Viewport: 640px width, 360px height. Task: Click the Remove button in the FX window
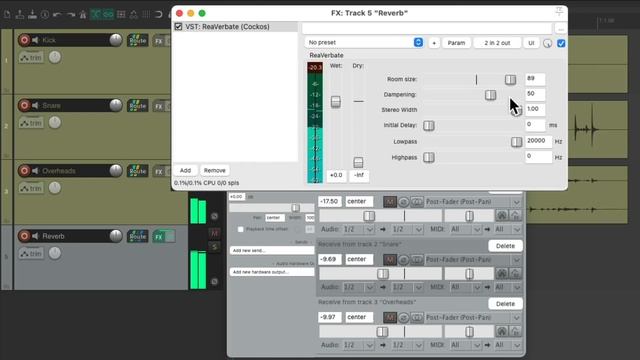(215, 170)
